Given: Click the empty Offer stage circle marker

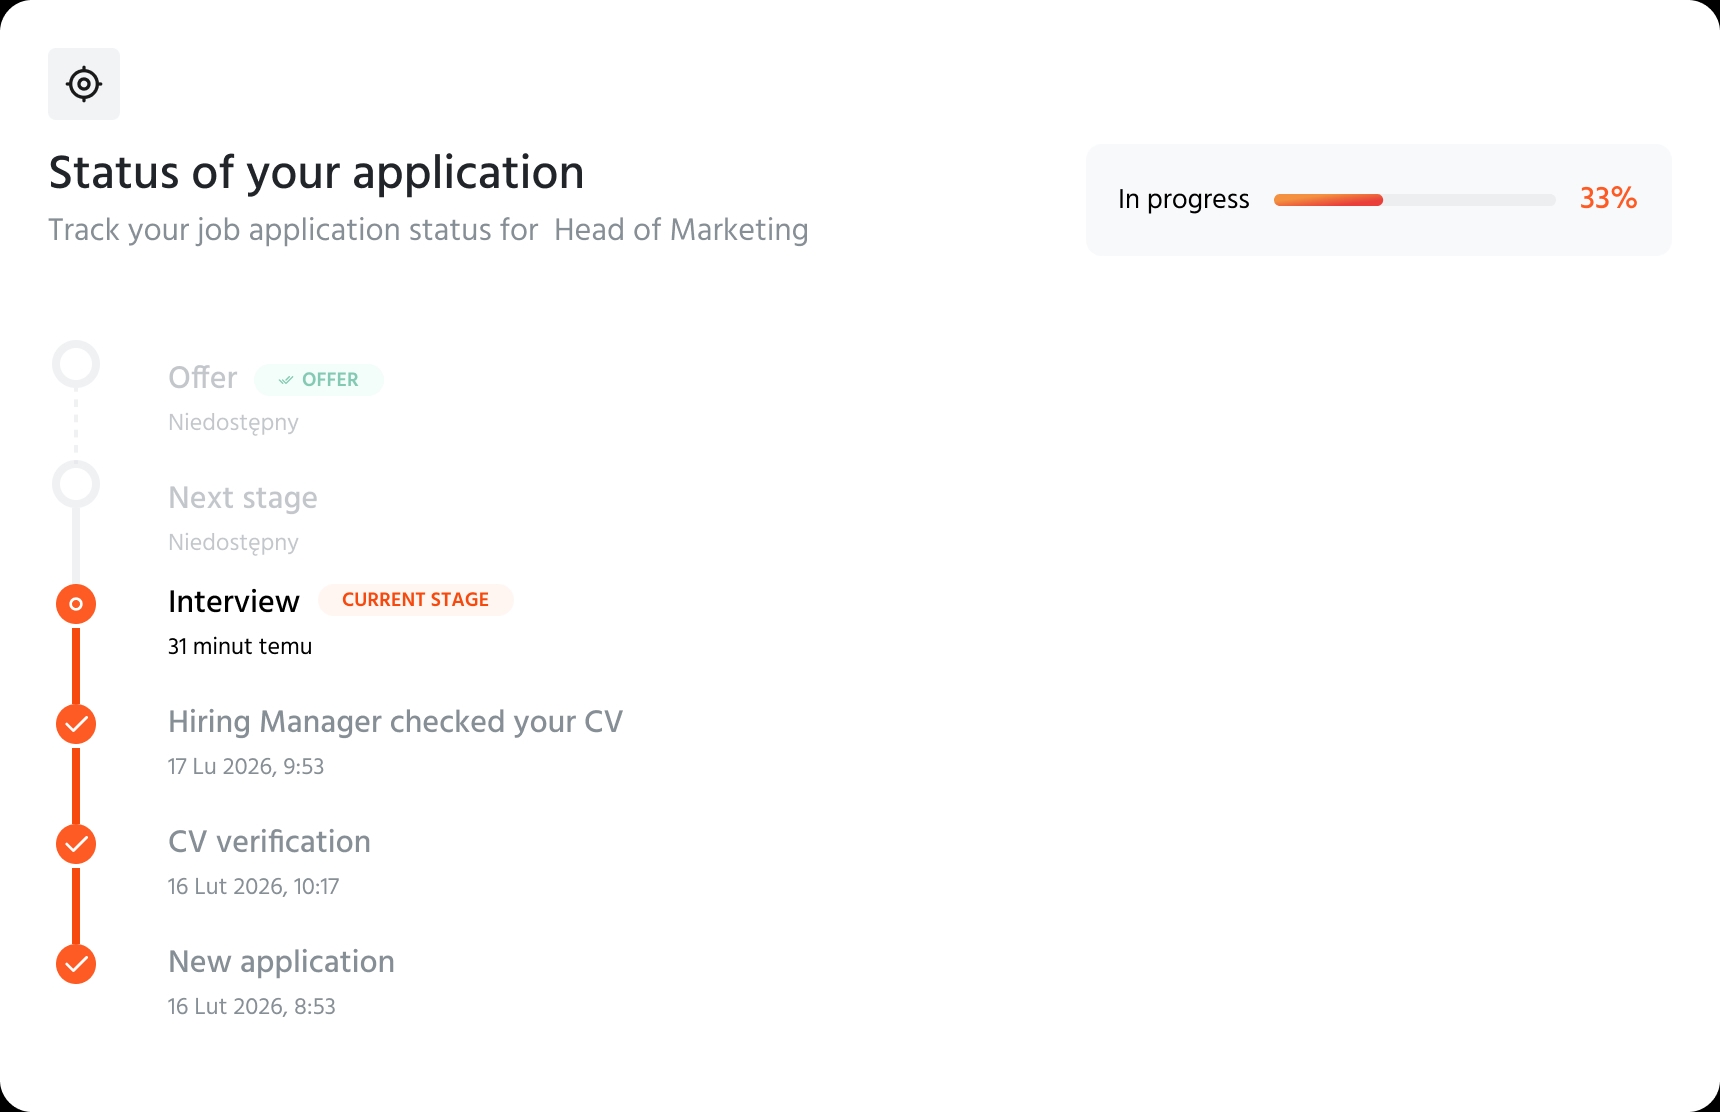Looking at the screenshot, I should [76, 364].
